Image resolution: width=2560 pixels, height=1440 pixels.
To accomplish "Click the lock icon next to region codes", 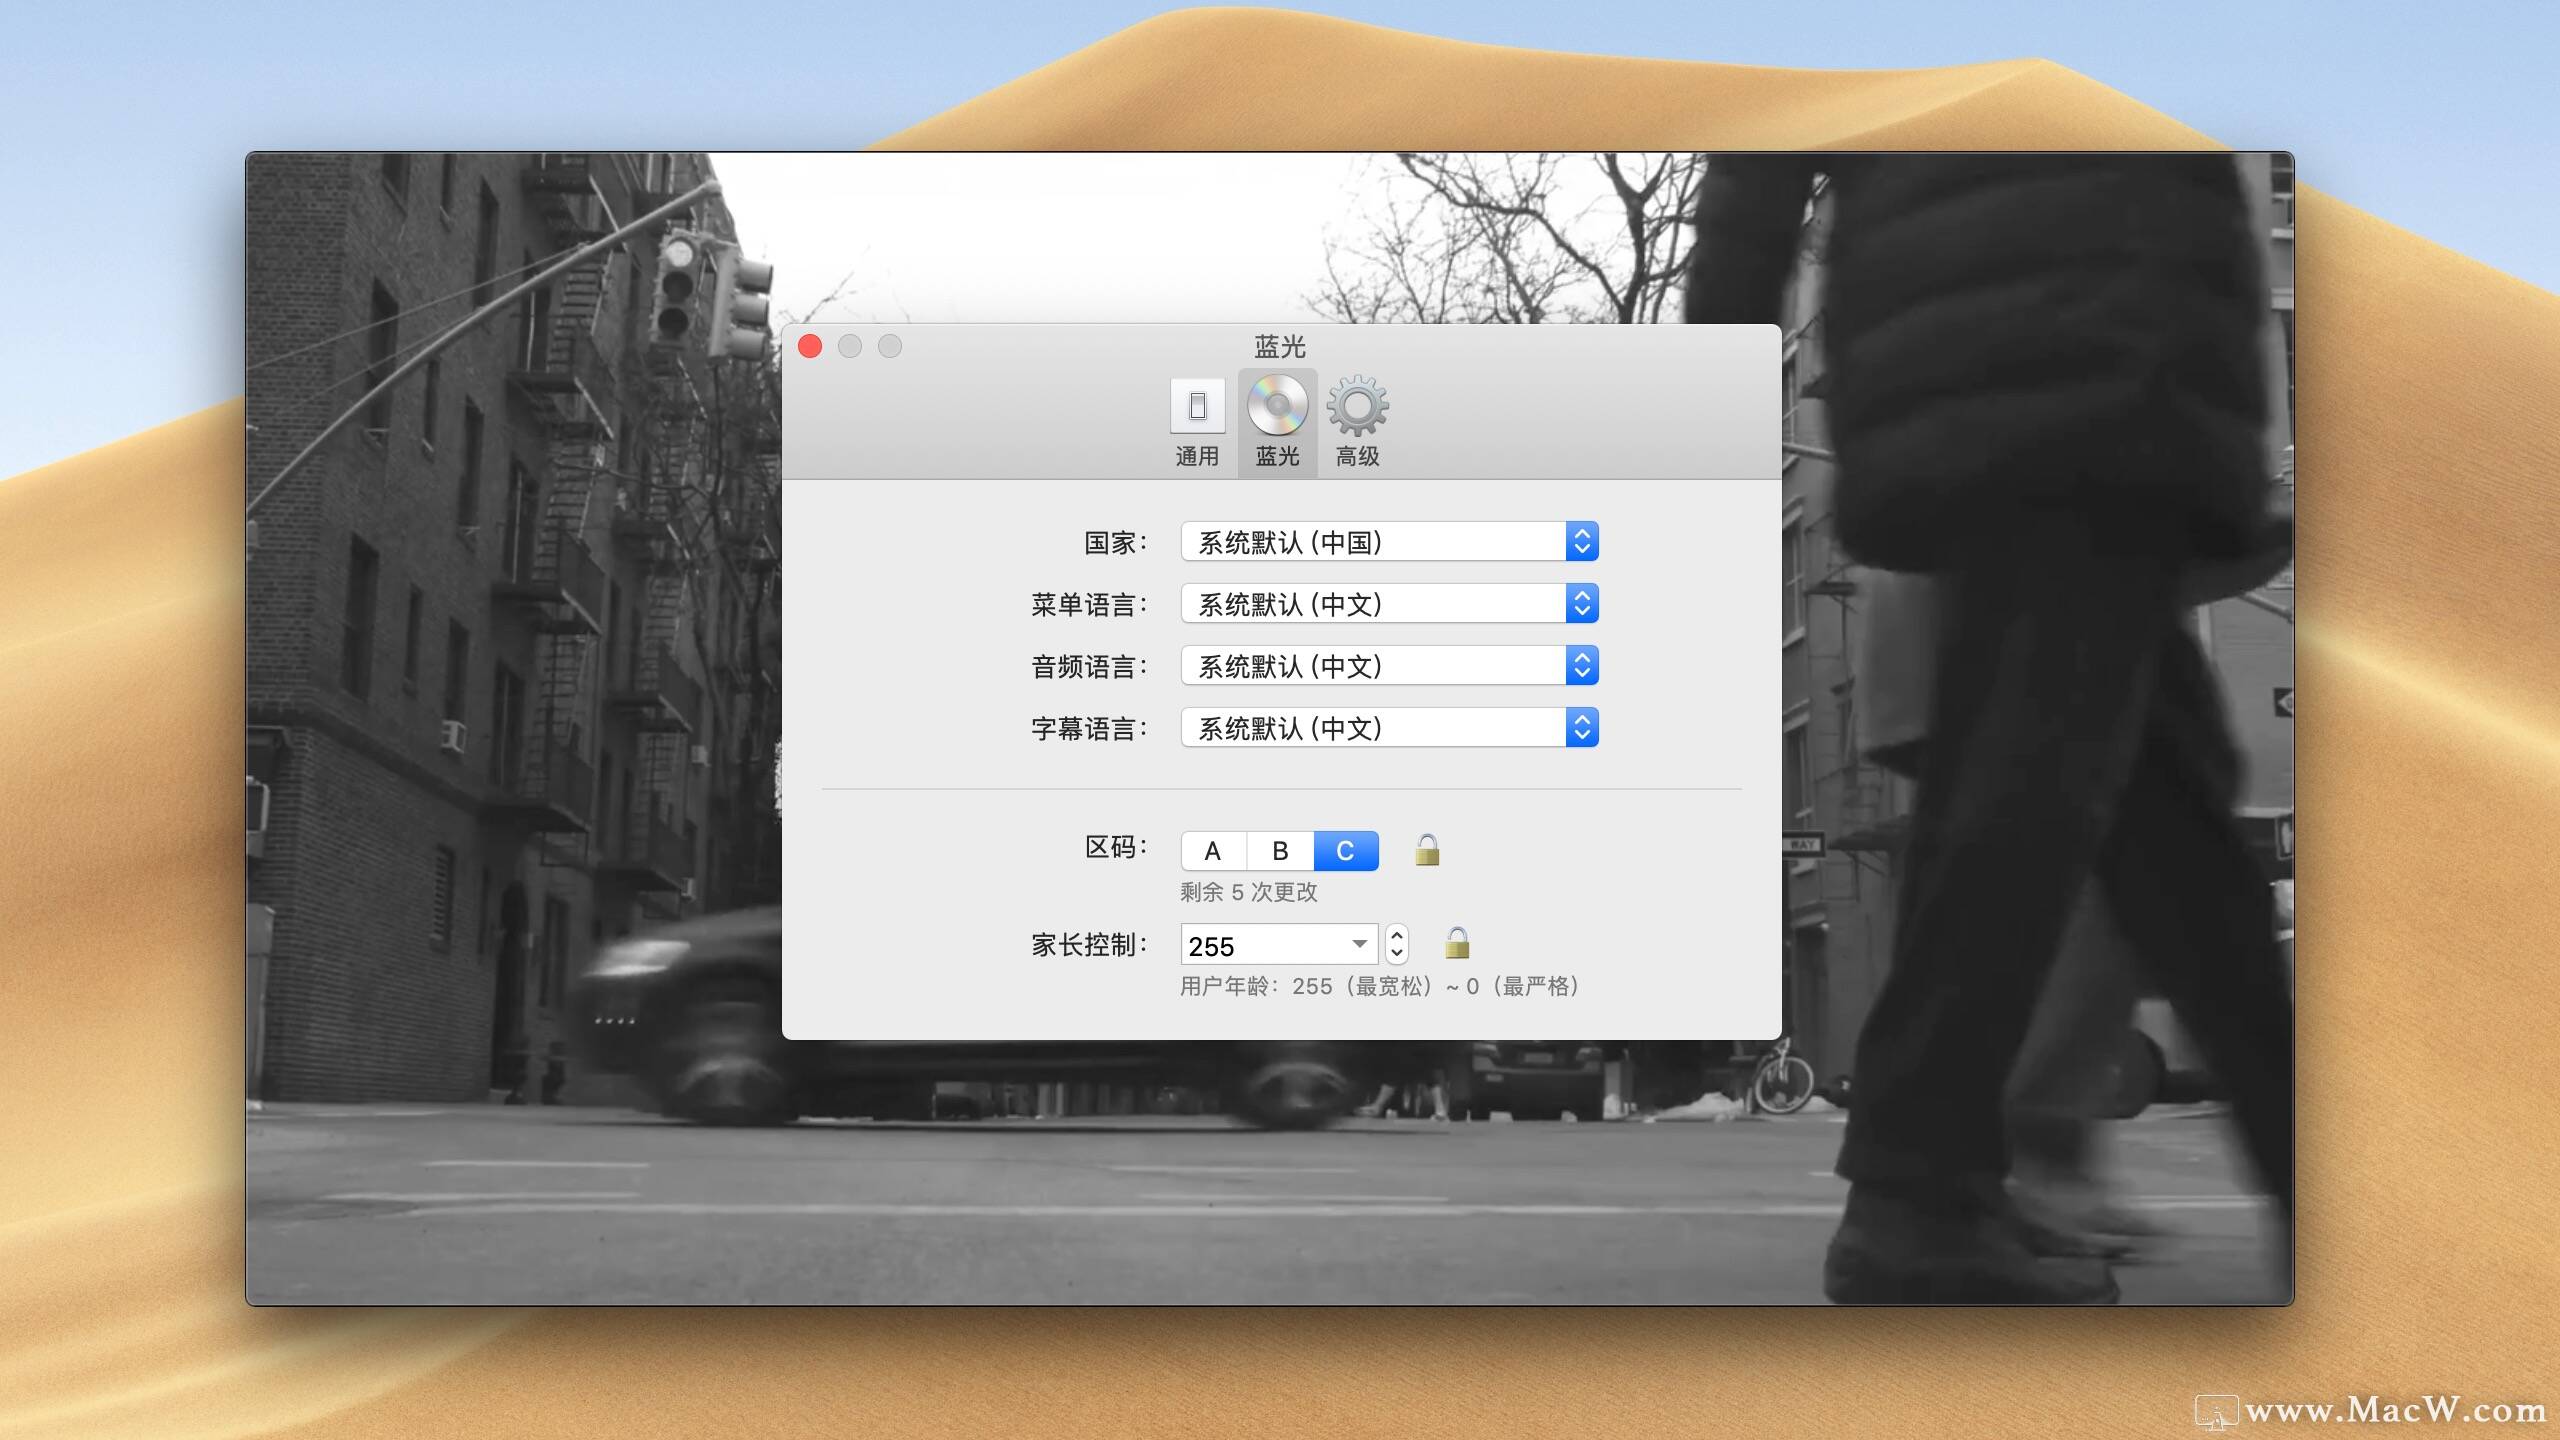I will coord(1427,850).
